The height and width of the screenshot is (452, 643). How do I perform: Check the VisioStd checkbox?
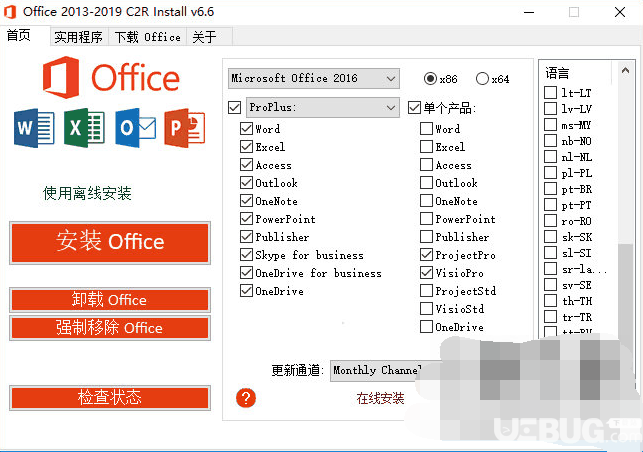426,309
